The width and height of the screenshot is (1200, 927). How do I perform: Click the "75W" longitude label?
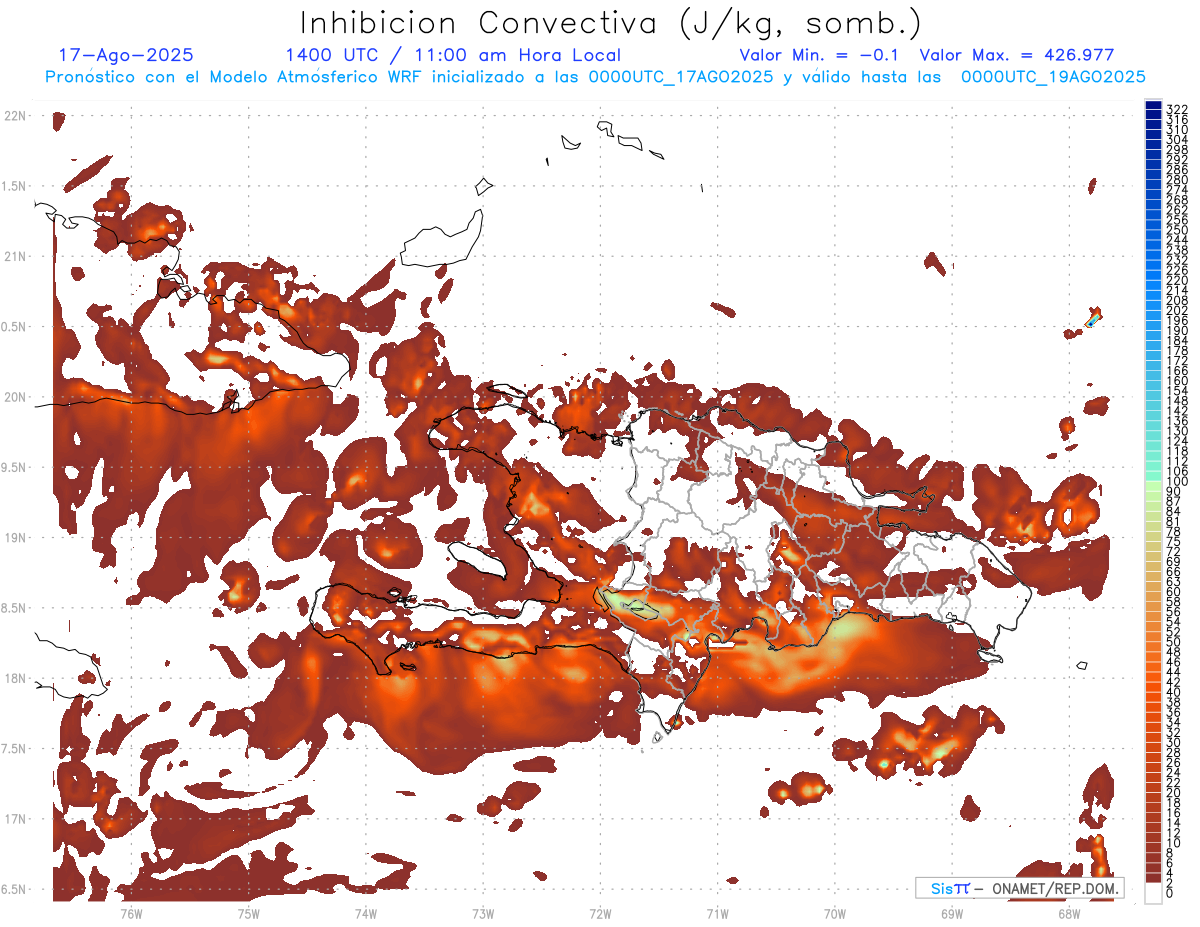coord(249,914)
